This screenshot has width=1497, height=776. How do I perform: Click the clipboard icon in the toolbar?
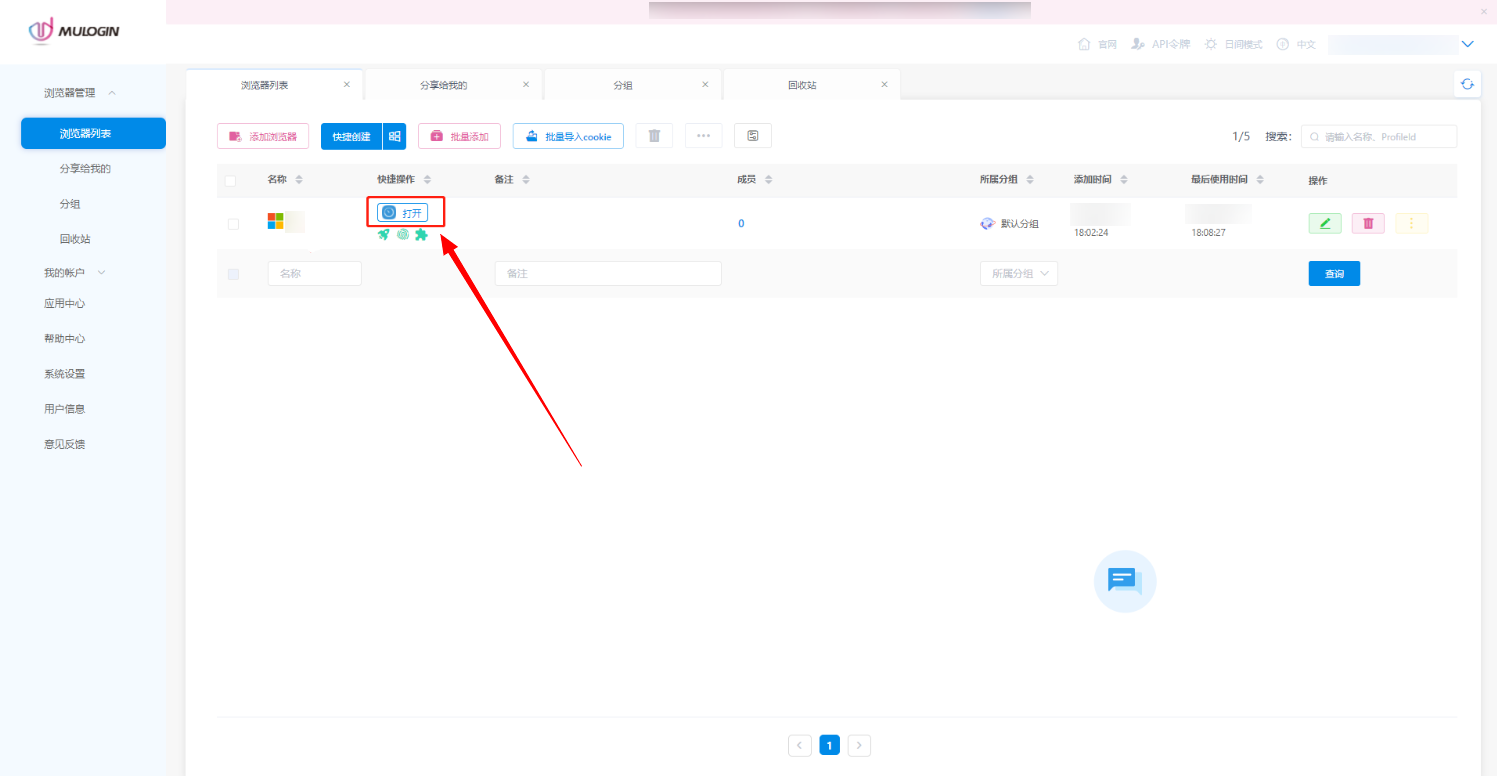click(x=752, y=135)
